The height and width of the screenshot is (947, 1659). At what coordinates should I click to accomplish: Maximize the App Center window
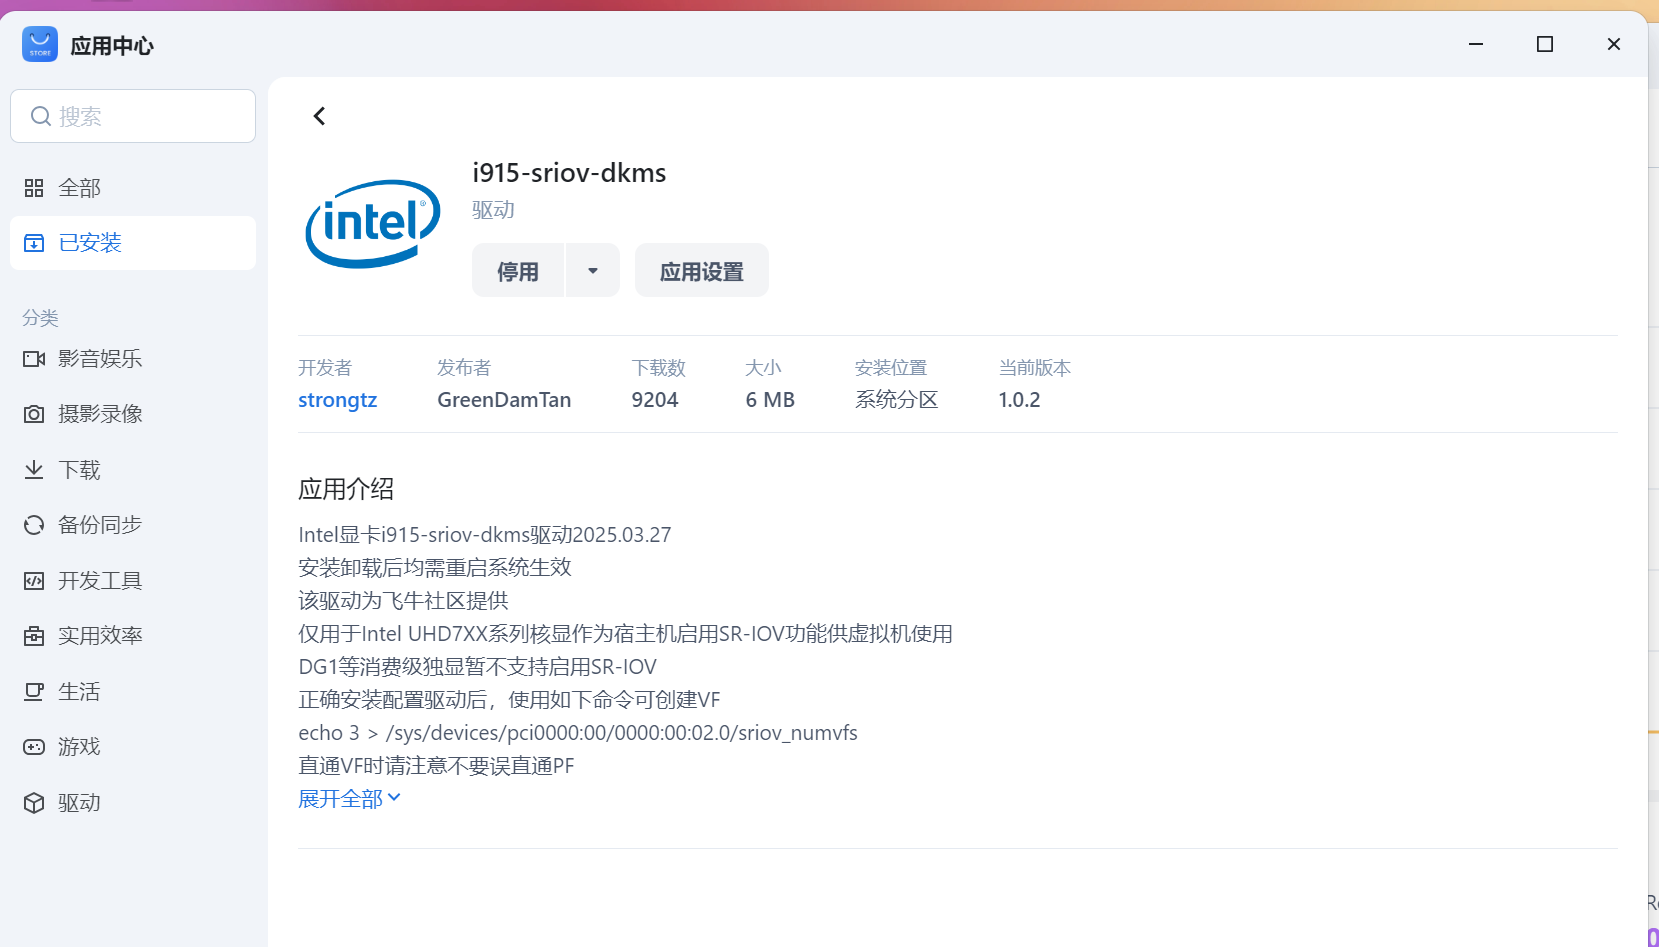[x=1545, y=44]
